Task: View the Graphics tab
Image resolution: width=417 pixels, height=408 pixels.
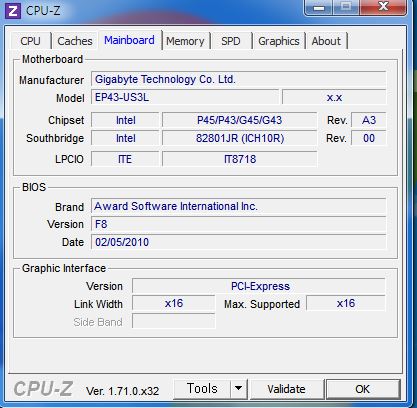Action: click(279, 41)
